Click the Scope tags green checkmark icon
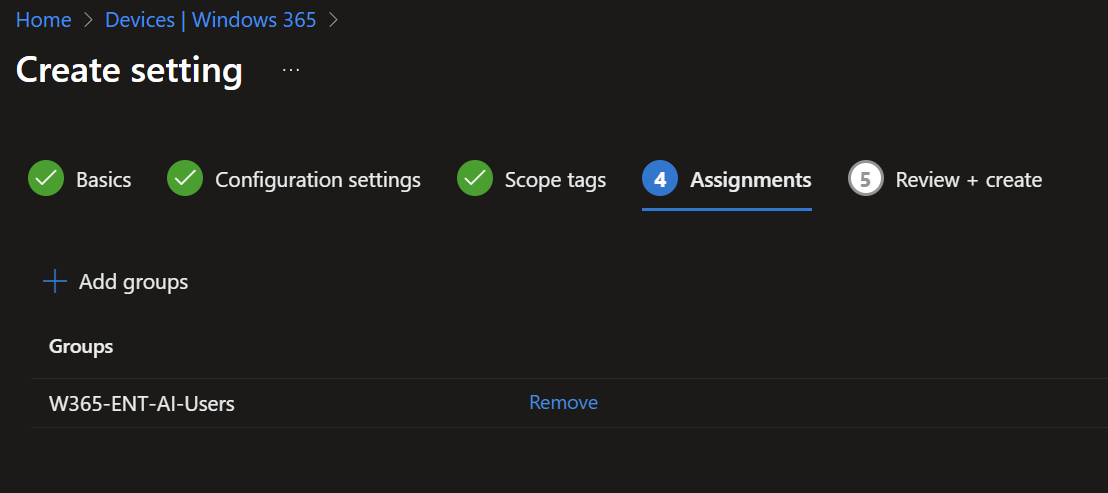The width and height of the screenshot is (1108, 493). point(474,179)
